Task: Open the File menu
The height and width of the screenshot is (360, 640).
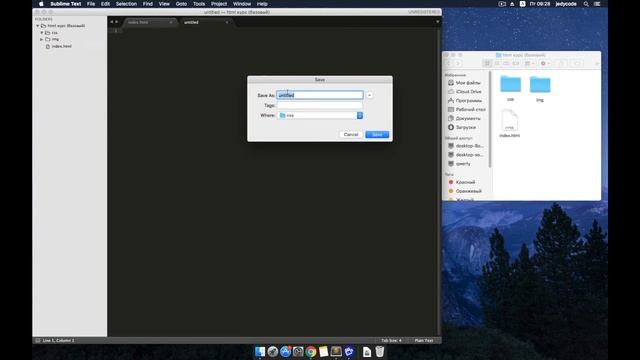Action: [91, 4]
